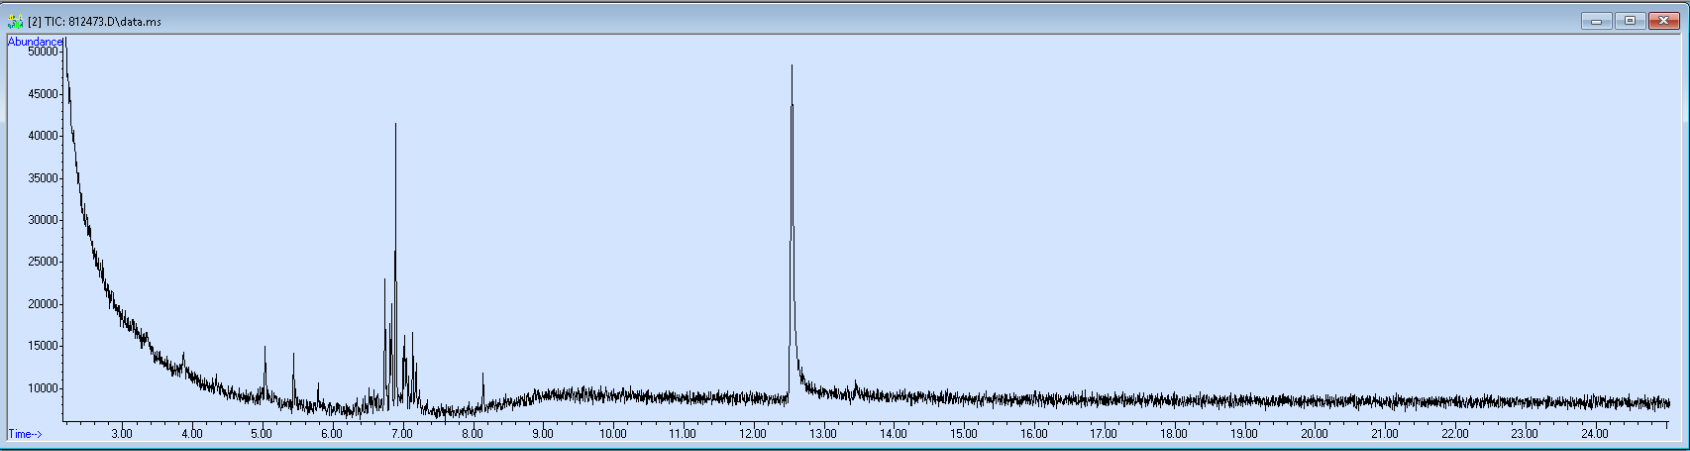Click the 10000 abundance axis tick label
The height and width of the screenshot is (451, 1690).
click(43, 389)
